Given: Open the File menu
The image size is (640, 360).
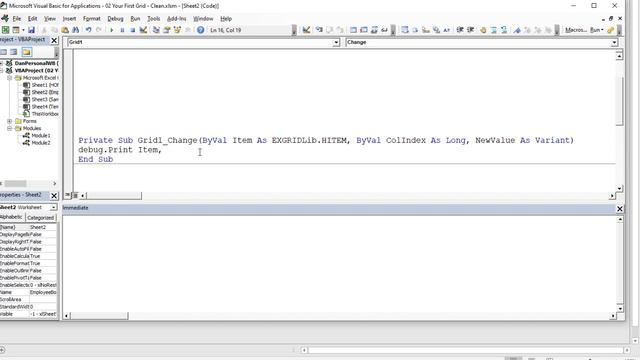Looking at the screenshot, I should click(17, 18).
